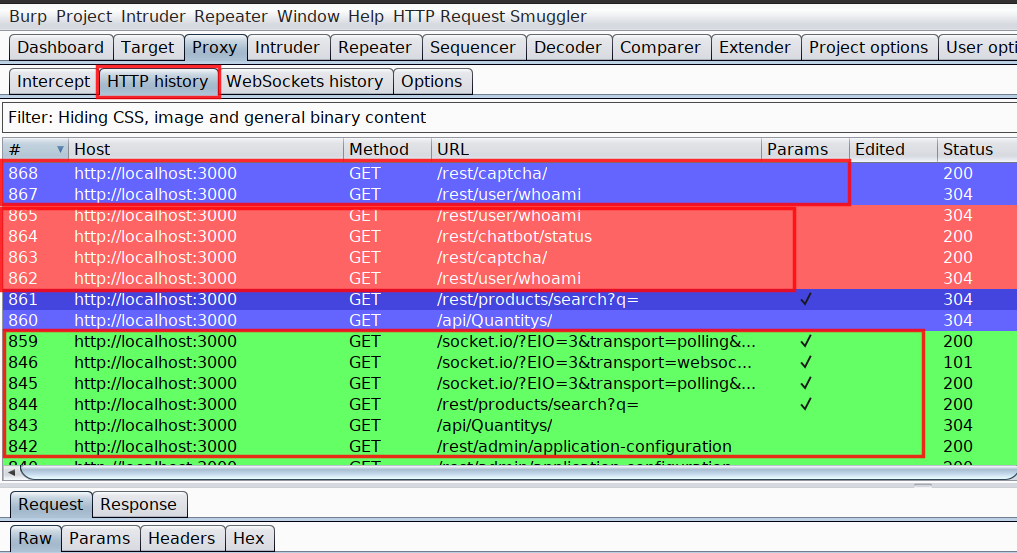Select request 868 /rest/captcha/
Viewport: 1017px width, 553px height.
click(509, 173)
